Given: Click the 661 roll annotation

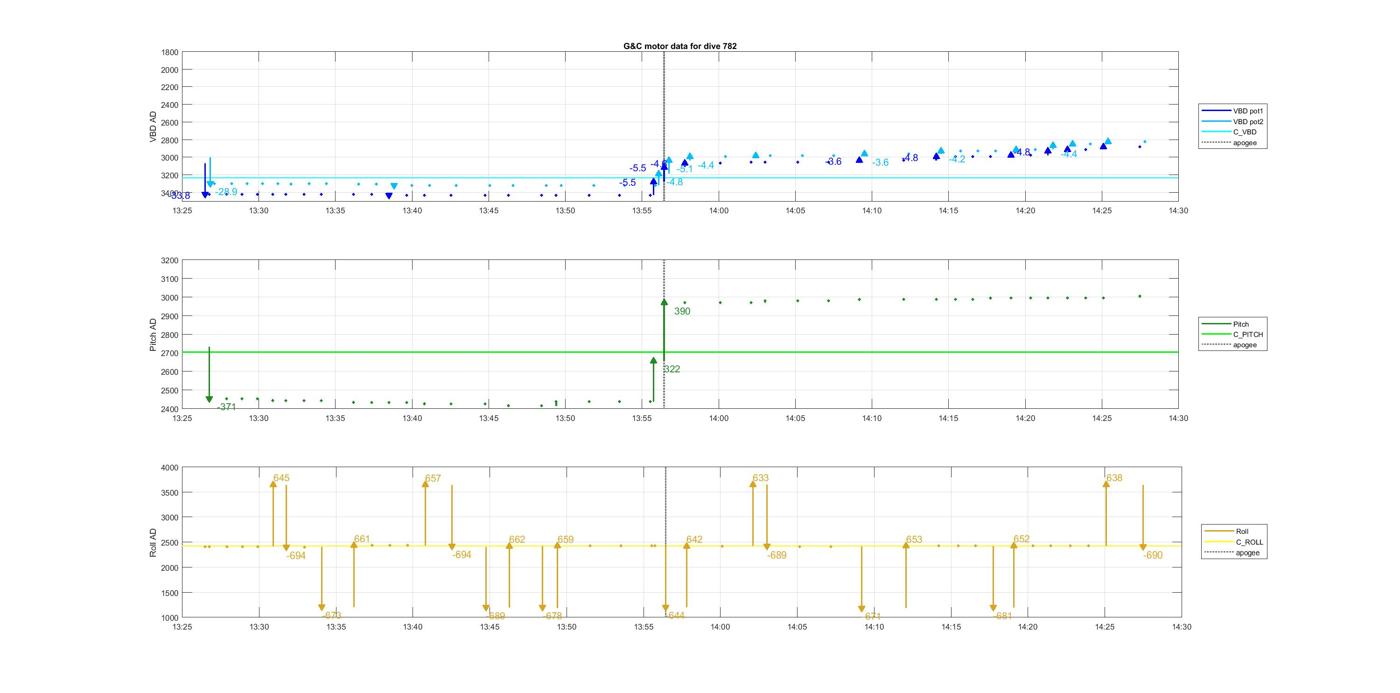Looking at the screenshot, I should (x=362, y=539).
